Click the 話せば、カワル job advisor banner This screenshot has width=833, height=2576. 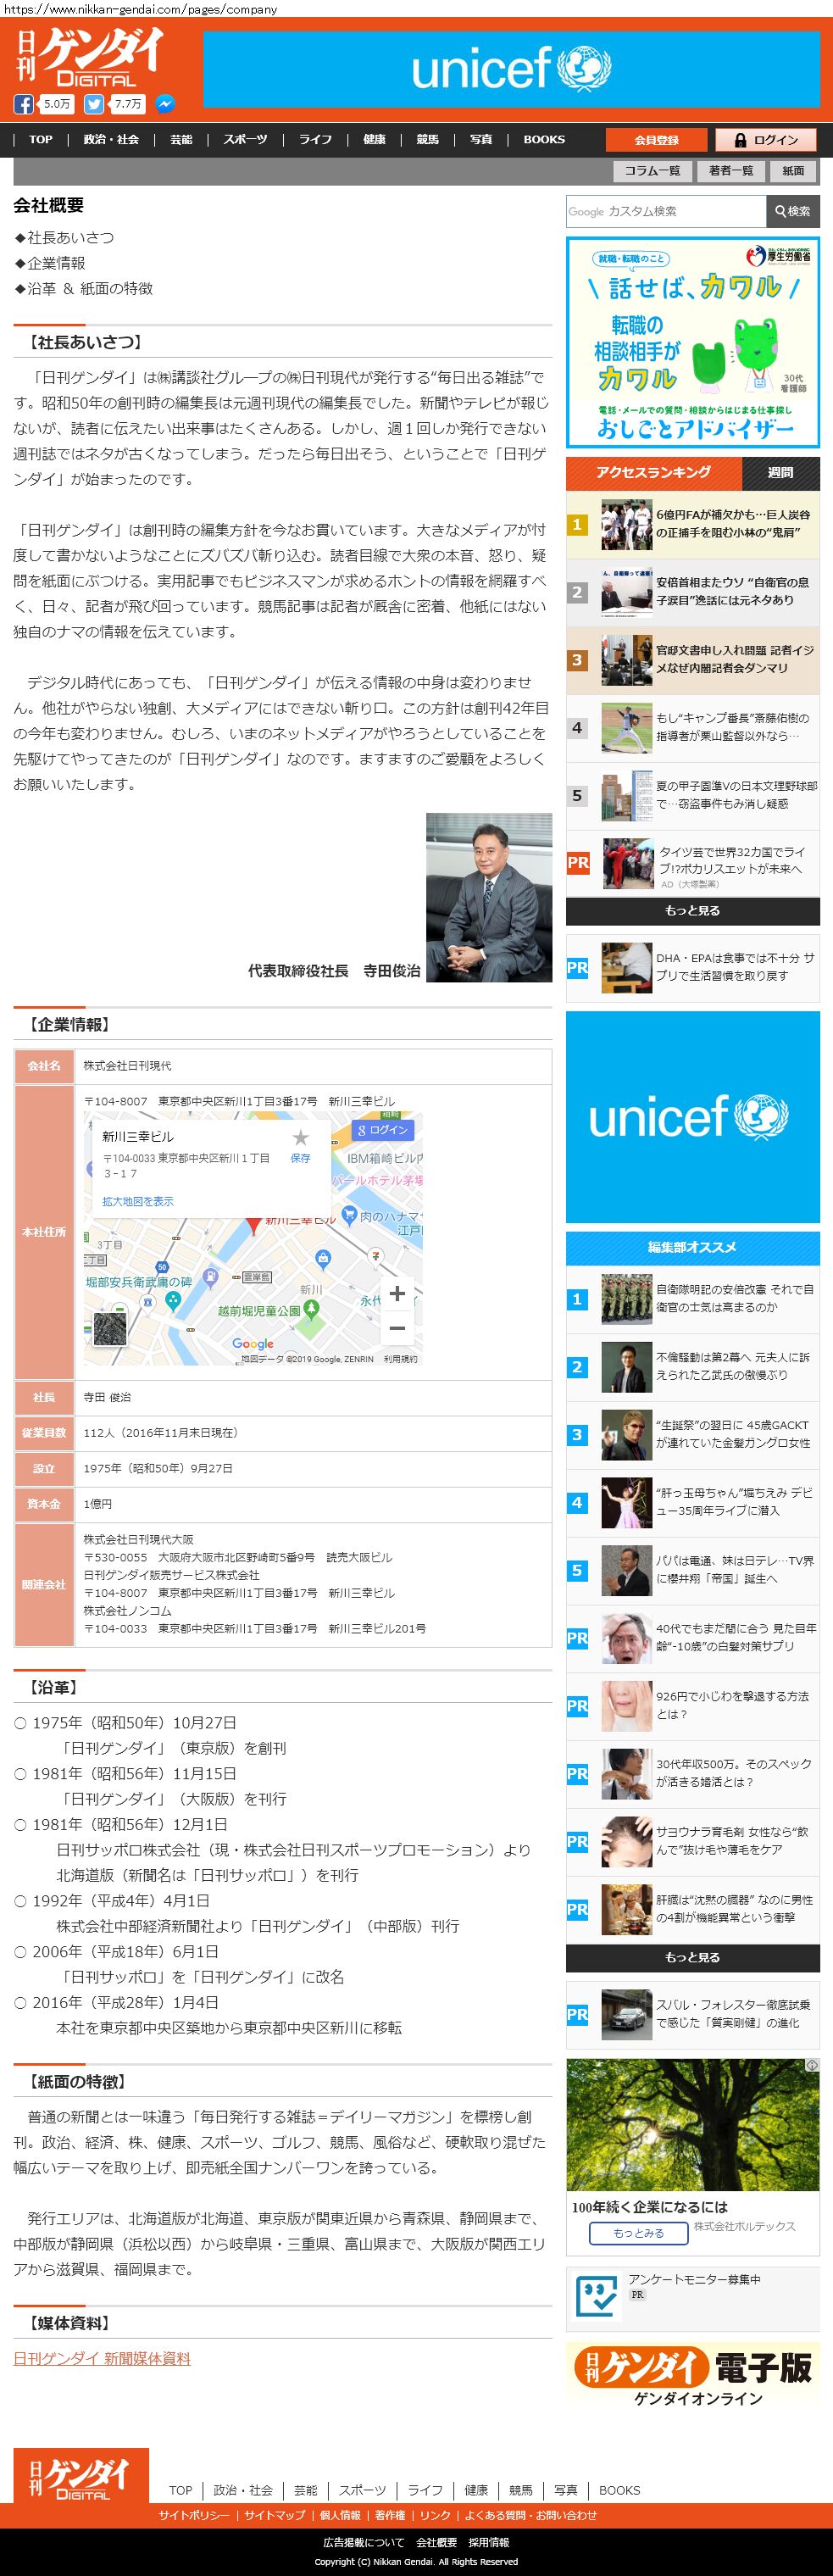click(x=692, y=342)
